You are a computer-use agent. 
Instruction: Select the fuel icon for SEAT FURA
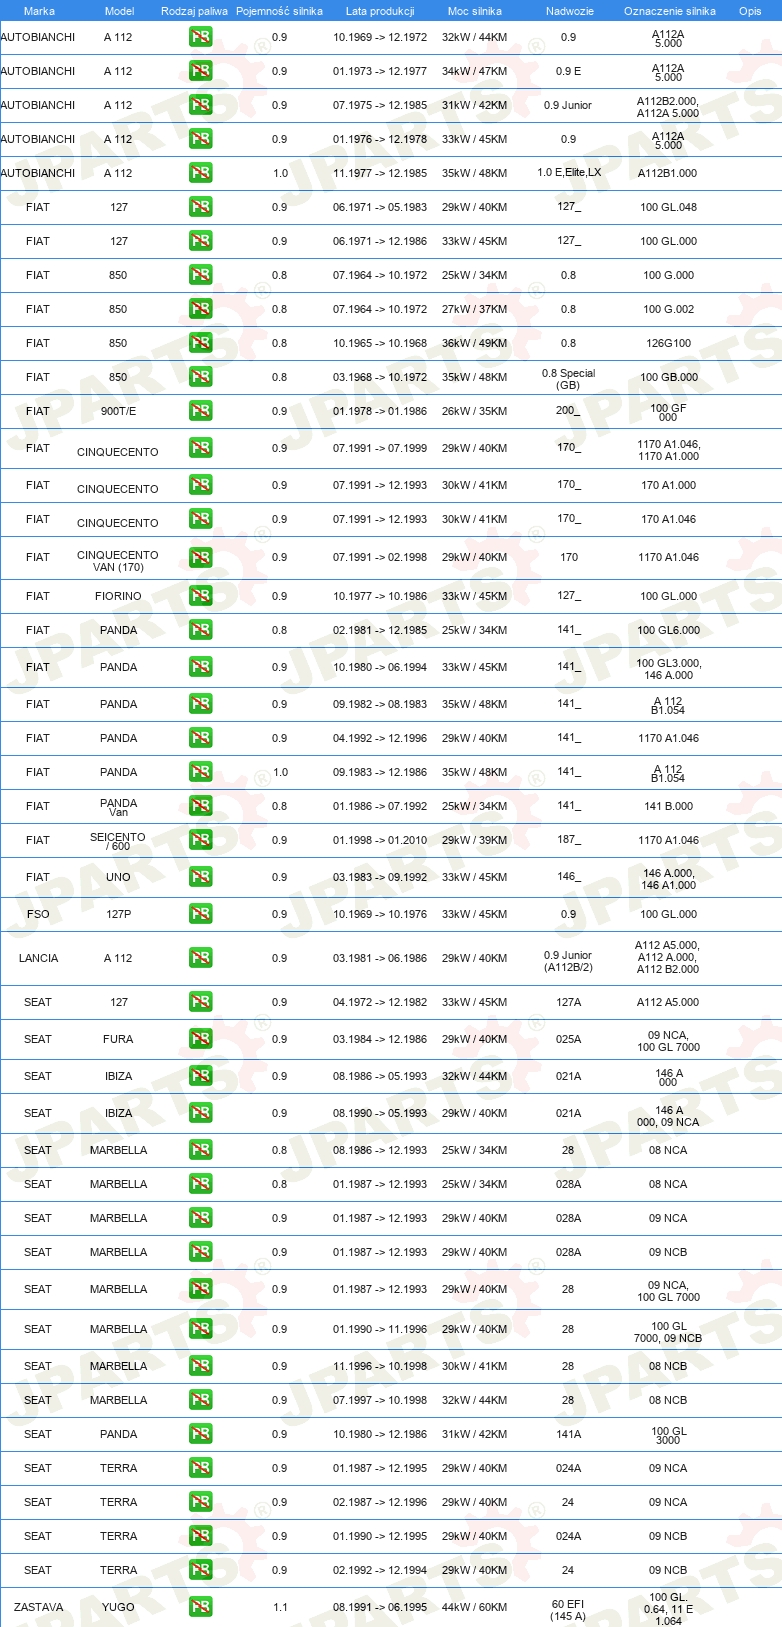200,1039
